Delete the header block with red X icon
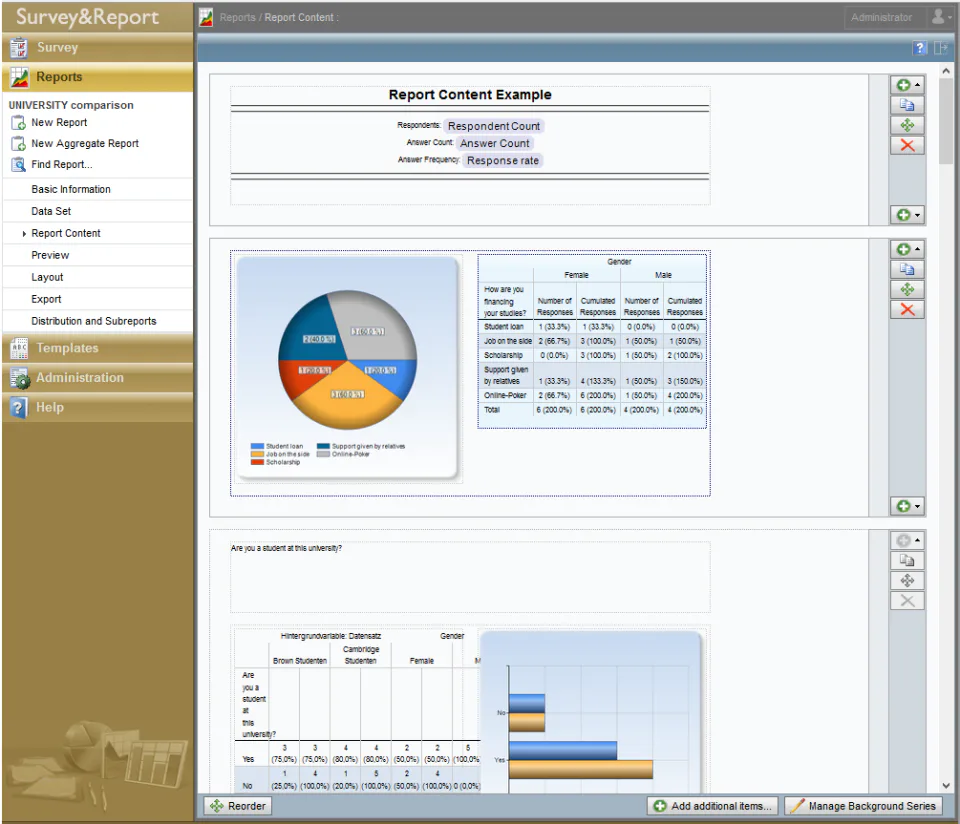 907,146
